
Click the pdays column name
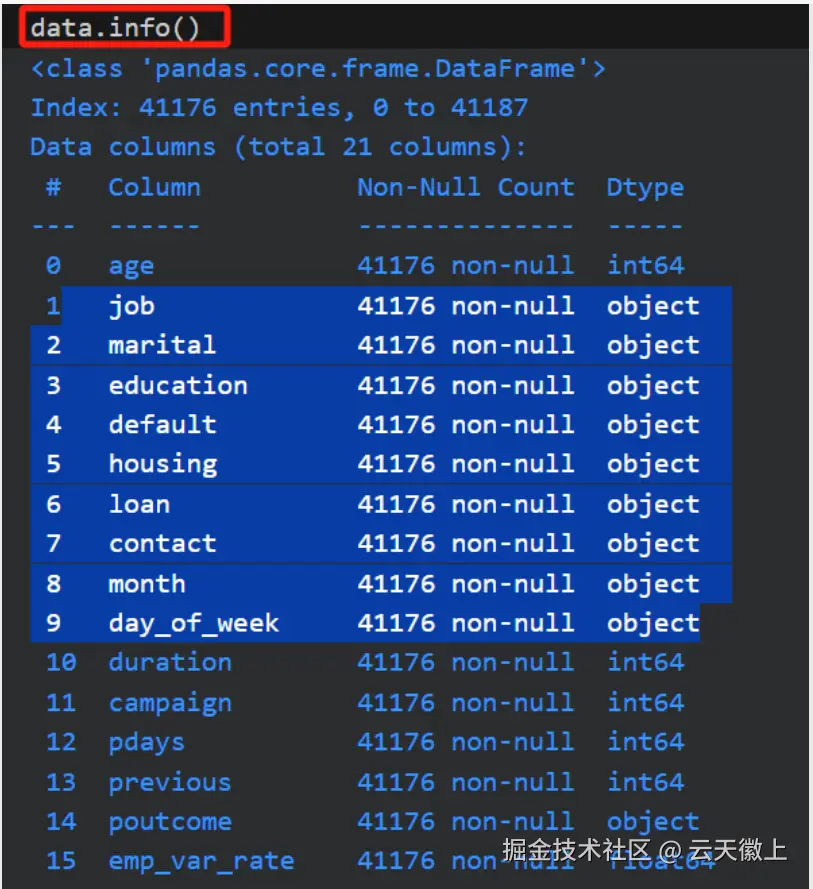click(146, 742)
